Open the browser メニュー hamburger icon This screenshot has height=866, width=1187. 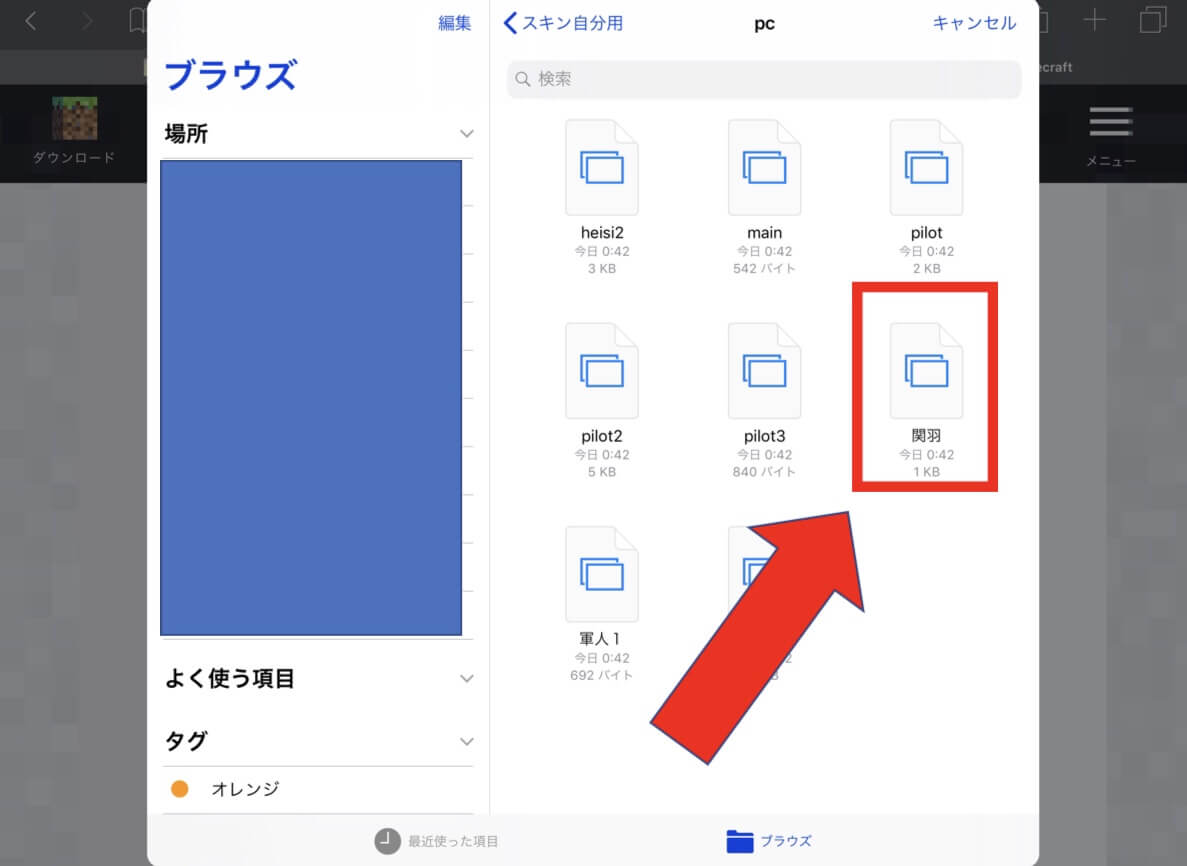point(1110,123)
